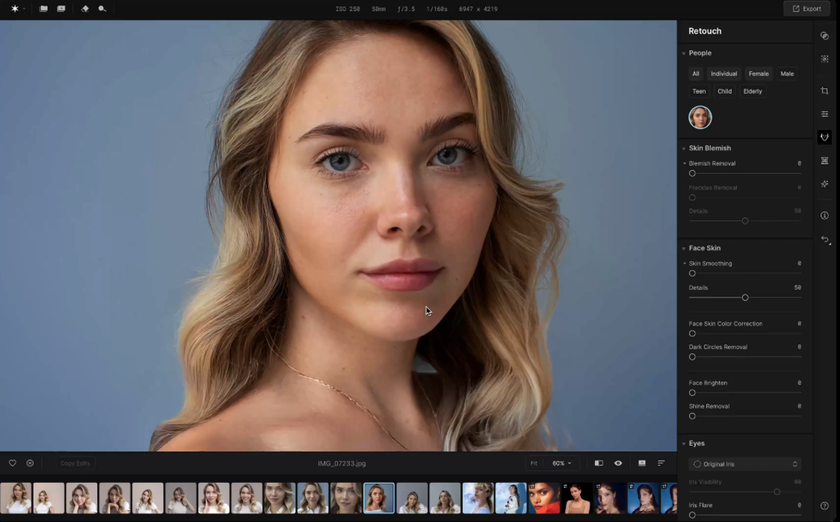Collapse the Skin Blemish section
The width and height of the screenshot is (840, 522).
[684, 148]
